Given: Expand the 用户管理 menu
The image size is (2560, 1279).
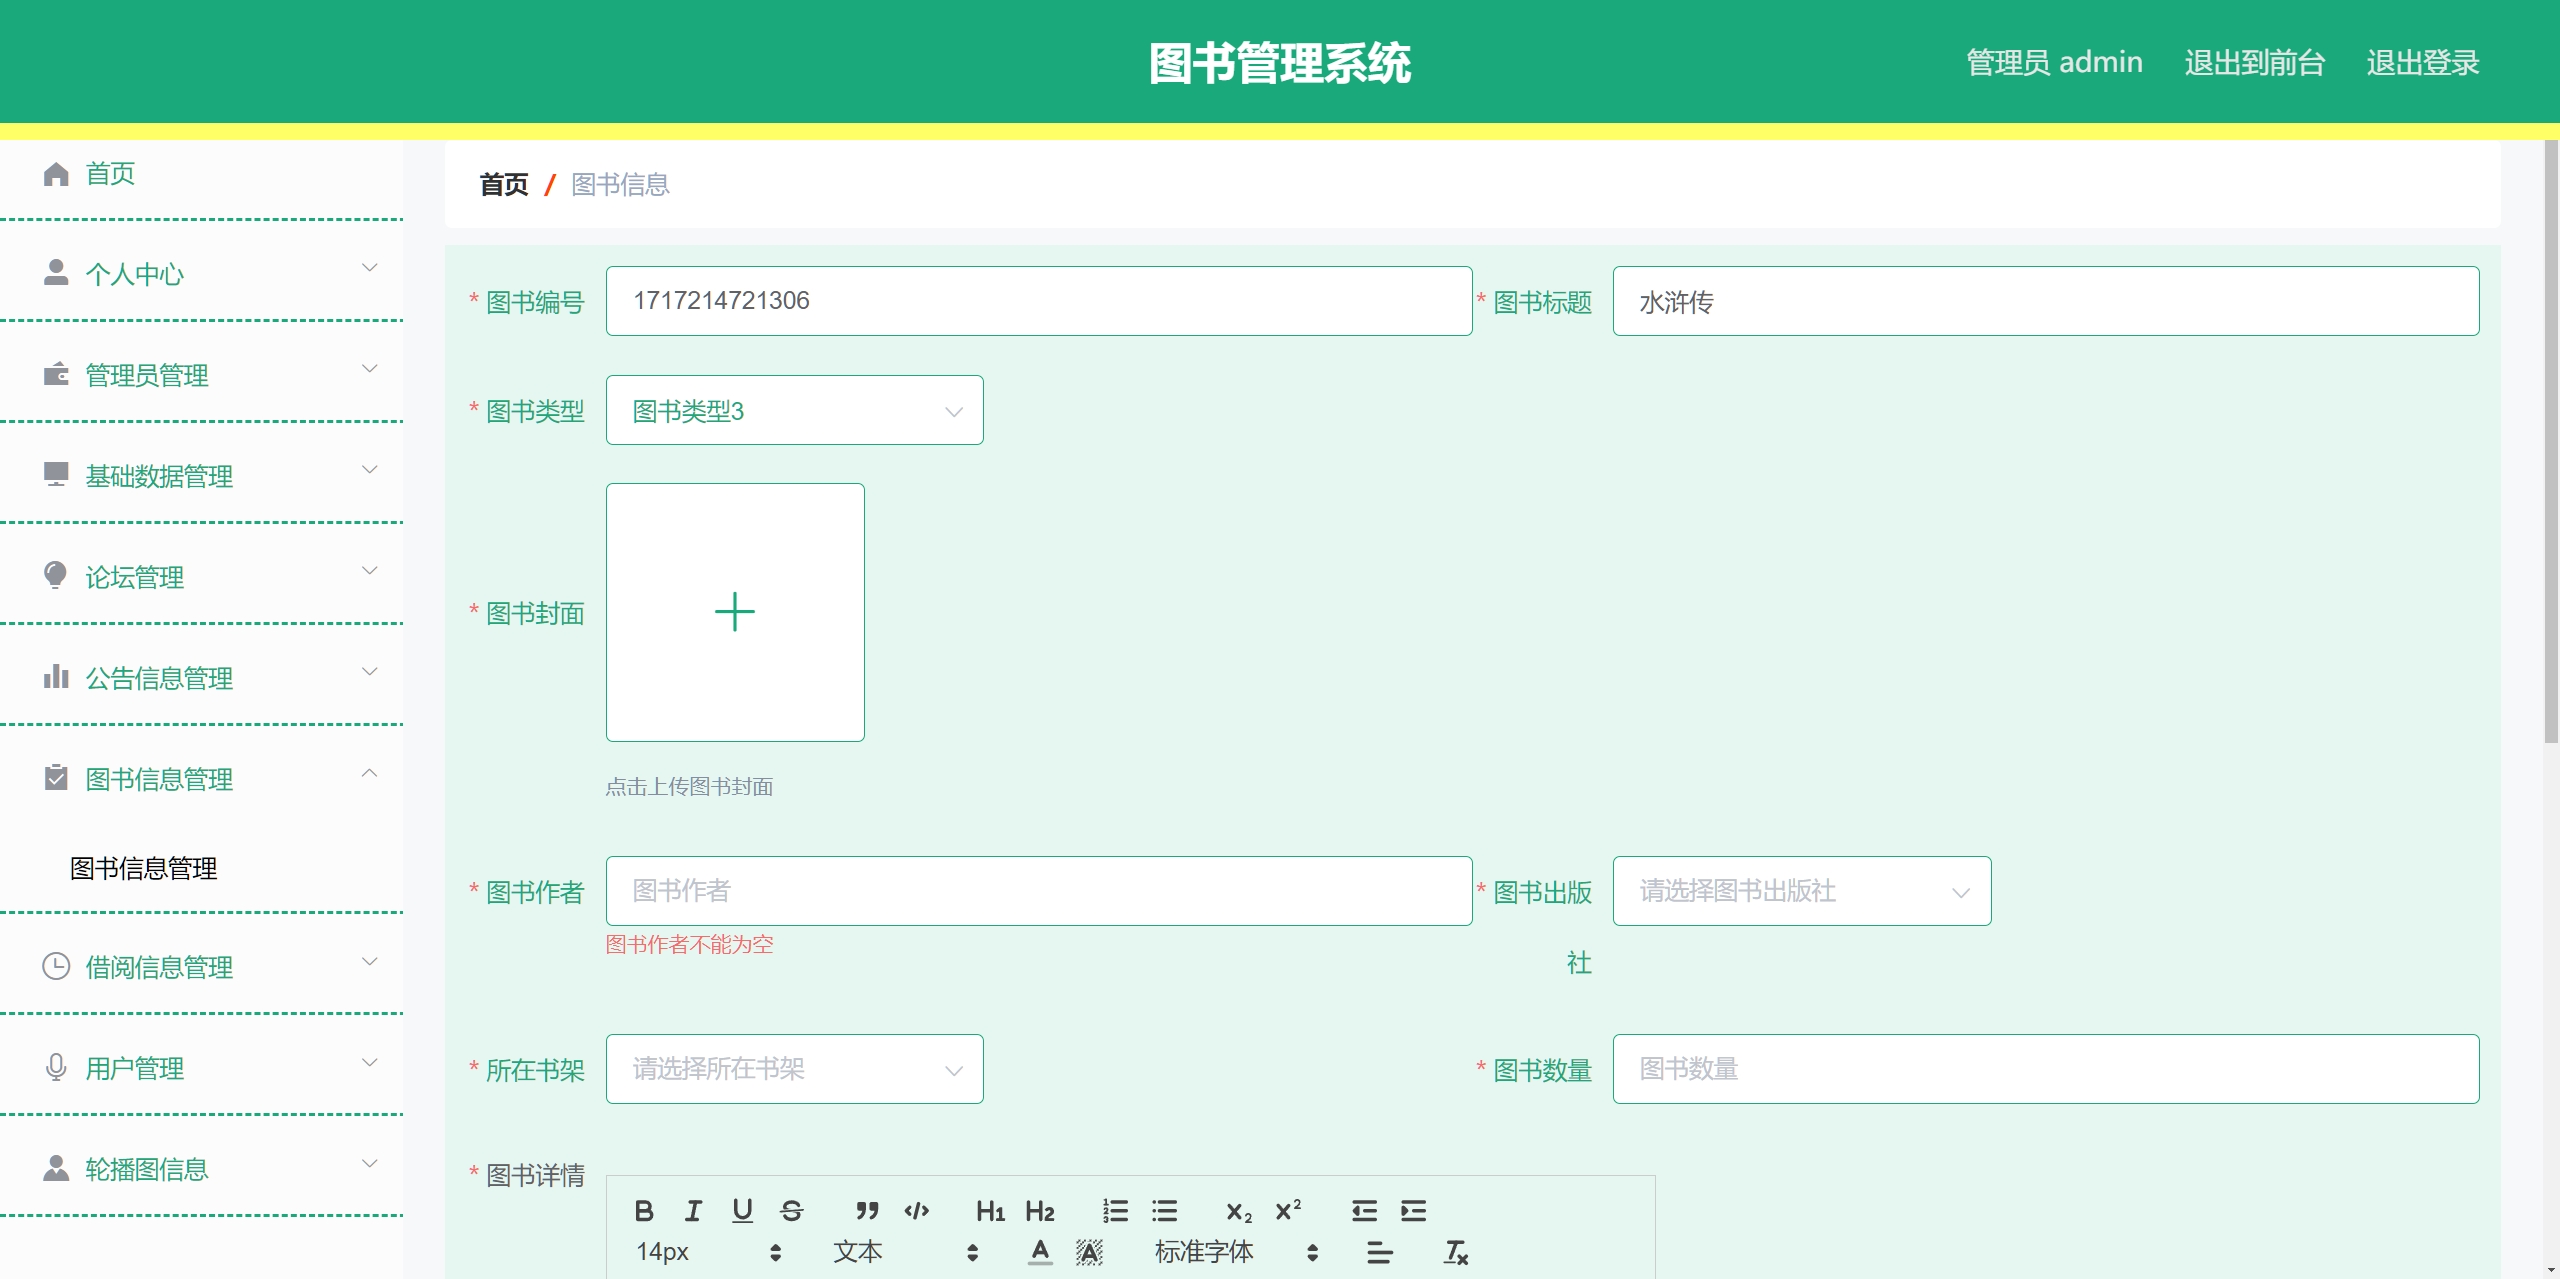Looking at the screenshot, I should tap(369, 1062).
